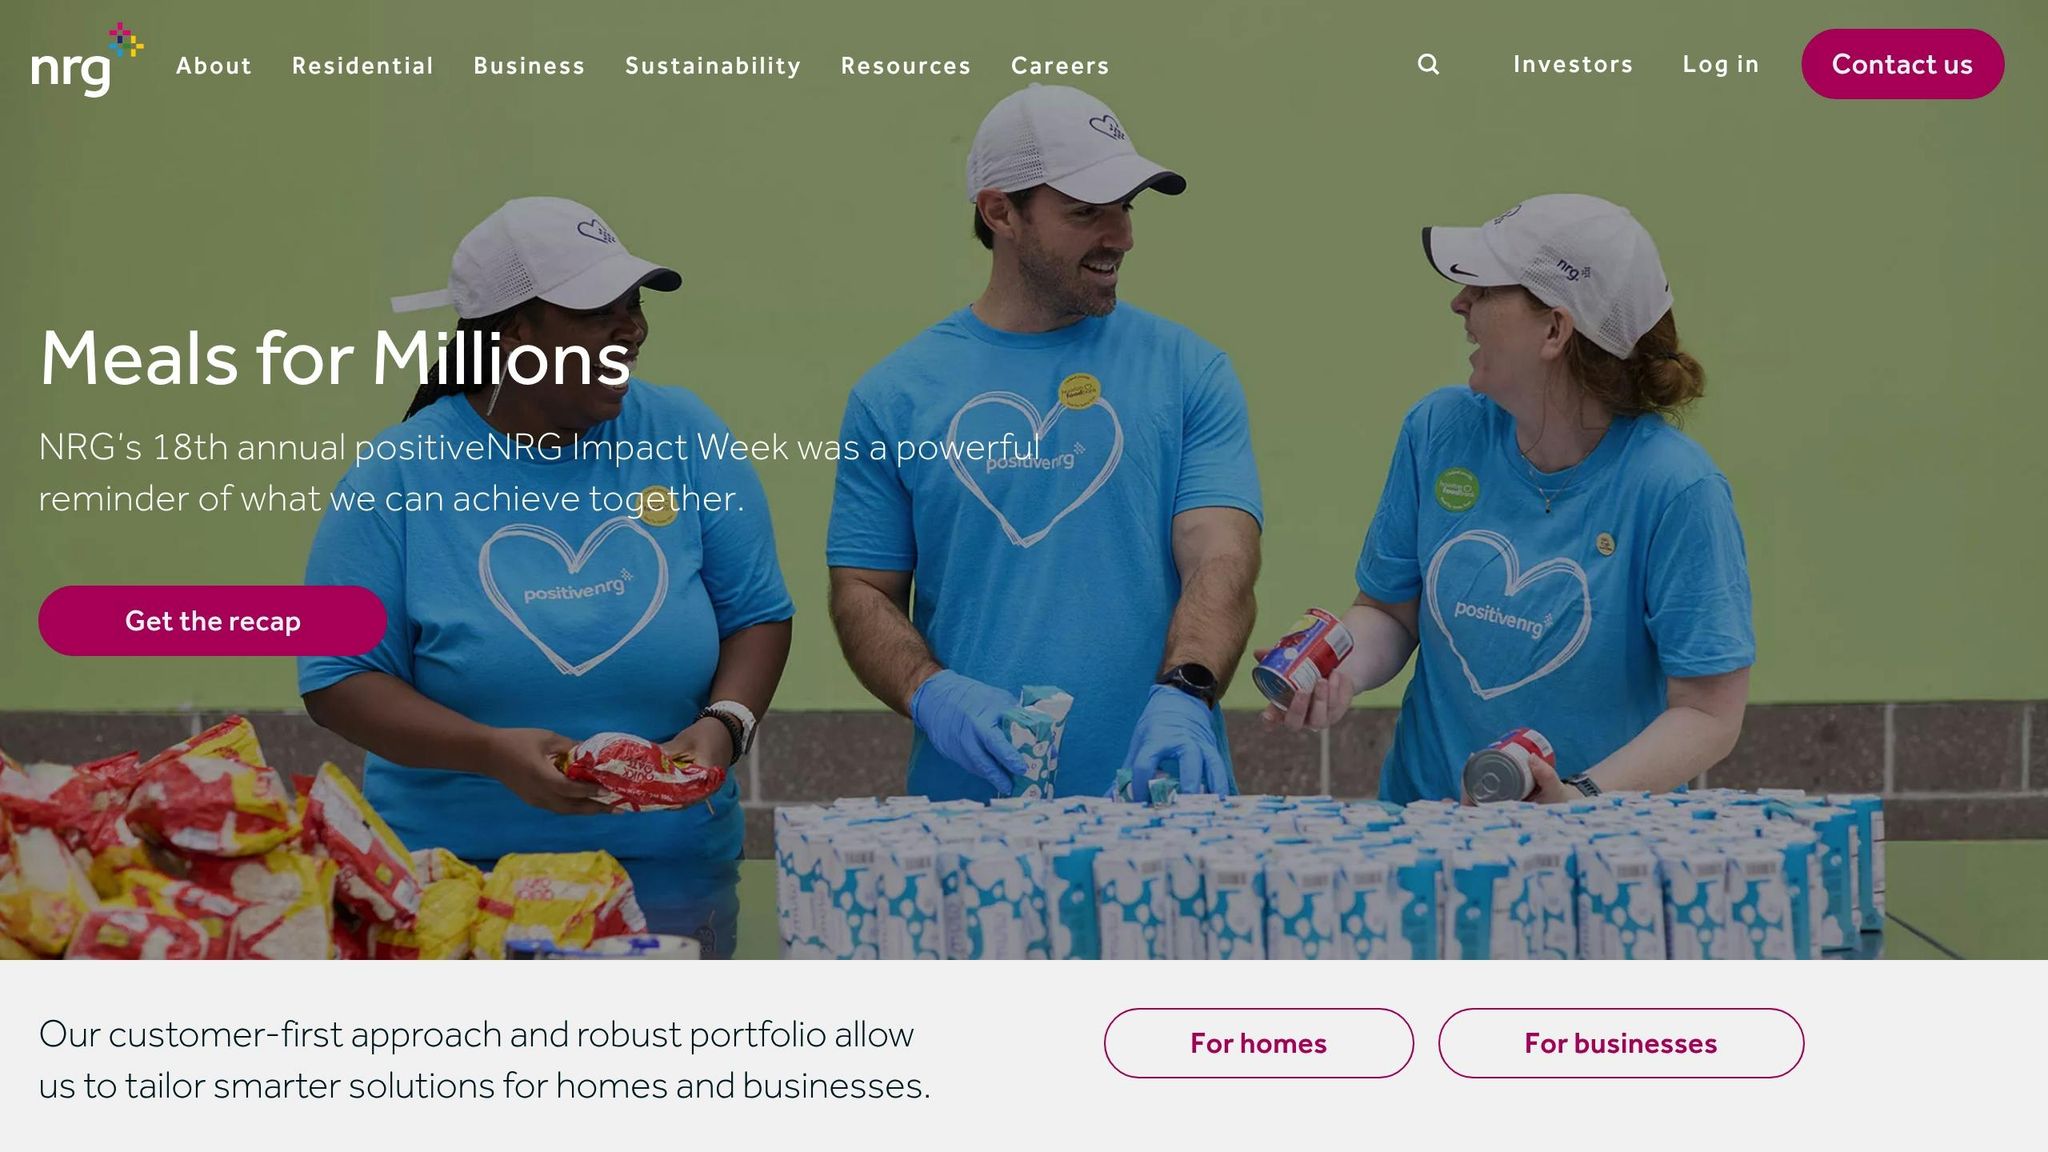The height and width of the screenshot is (1152, 2048).
Task: Click the Meals for Millions headline
Action: coord(335,358)
